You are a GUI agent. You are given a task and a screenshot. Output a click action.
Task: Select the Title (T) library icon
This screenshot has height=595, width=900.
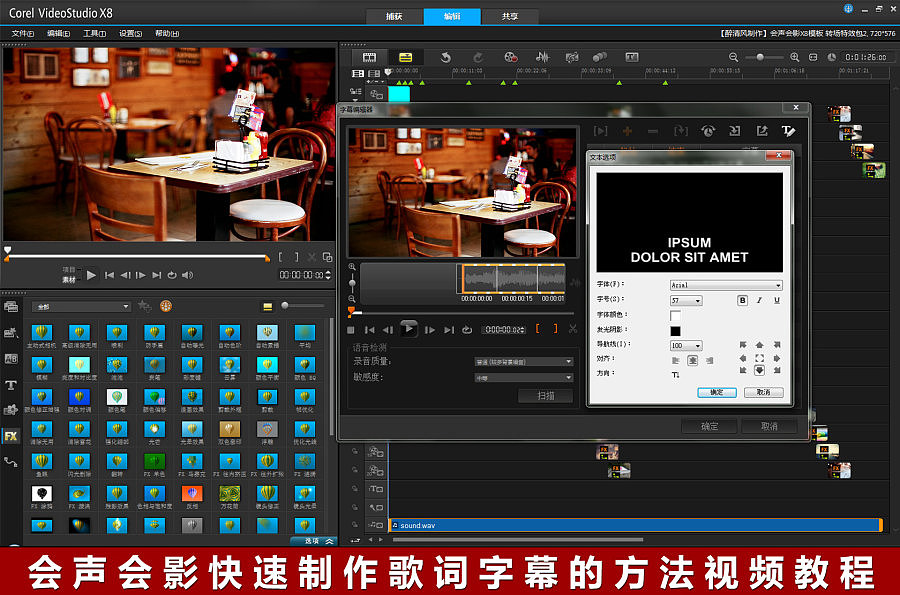pyautogui.click(x=11, y=384)
